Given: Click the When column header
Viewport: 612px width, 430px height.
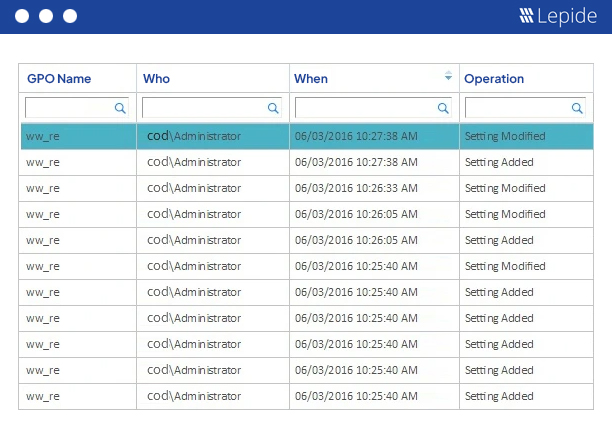Looking at the screenshot, I should (311, 79).
